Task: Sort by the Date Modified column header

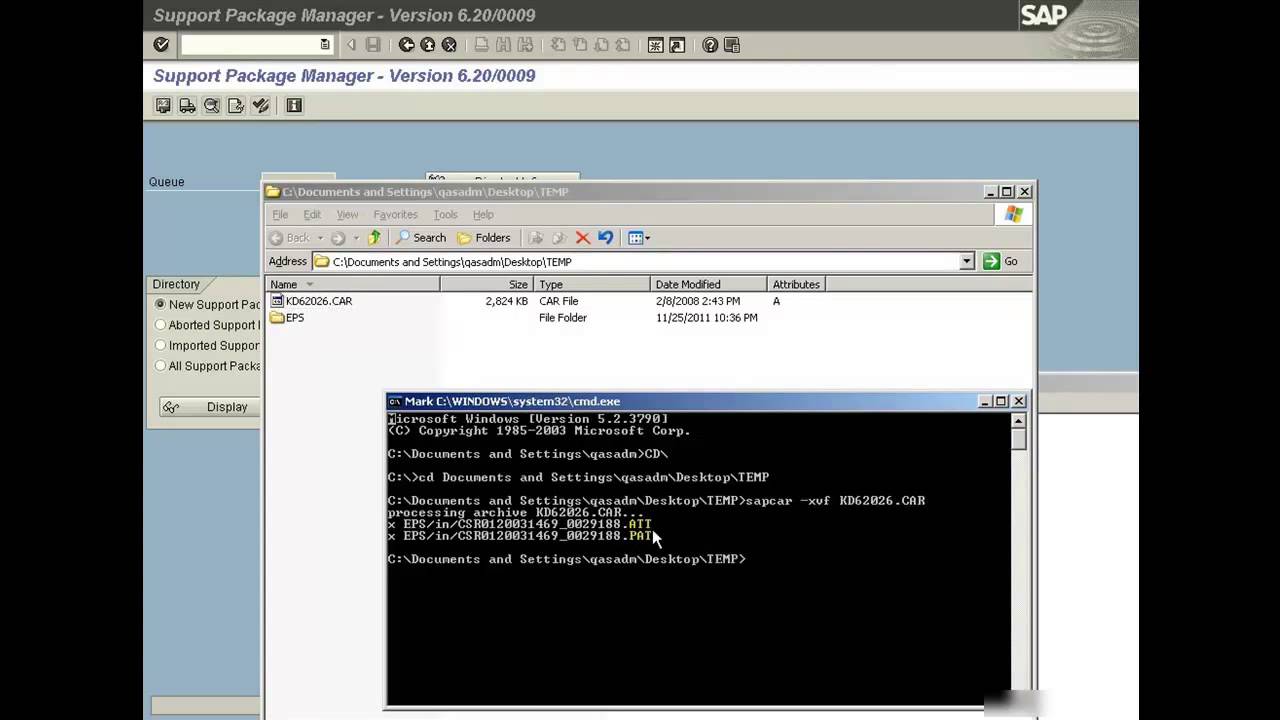Action: pyautogui.click(x=709, y=284)
